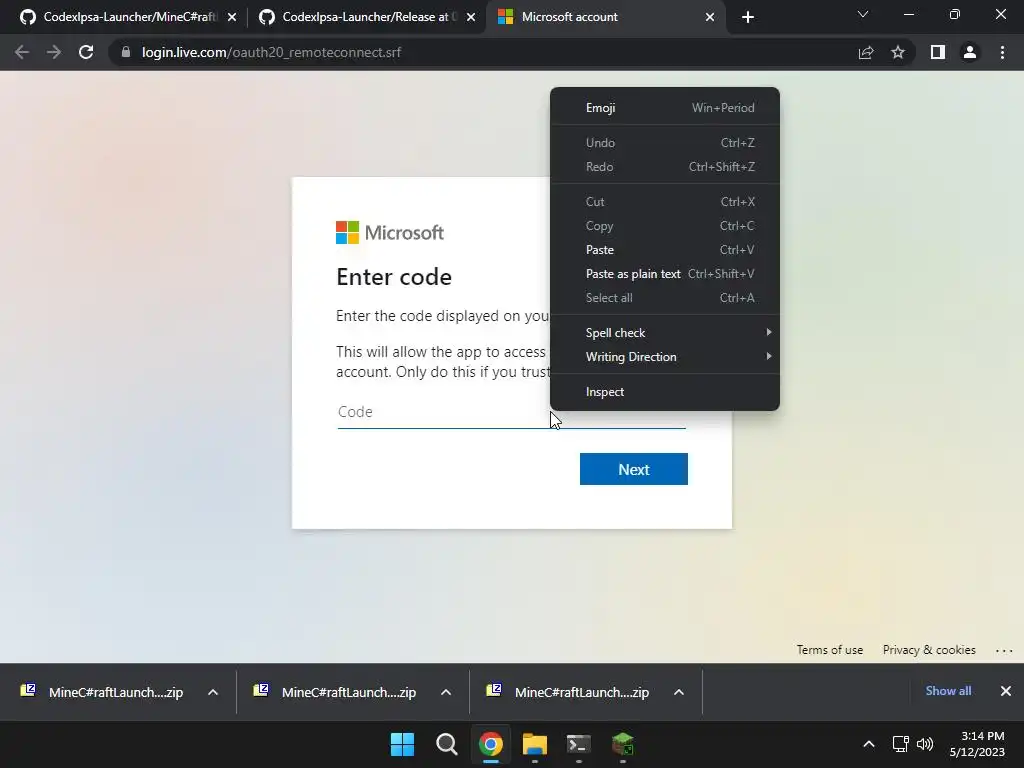Open the browser side panel icon

point(938,52)
